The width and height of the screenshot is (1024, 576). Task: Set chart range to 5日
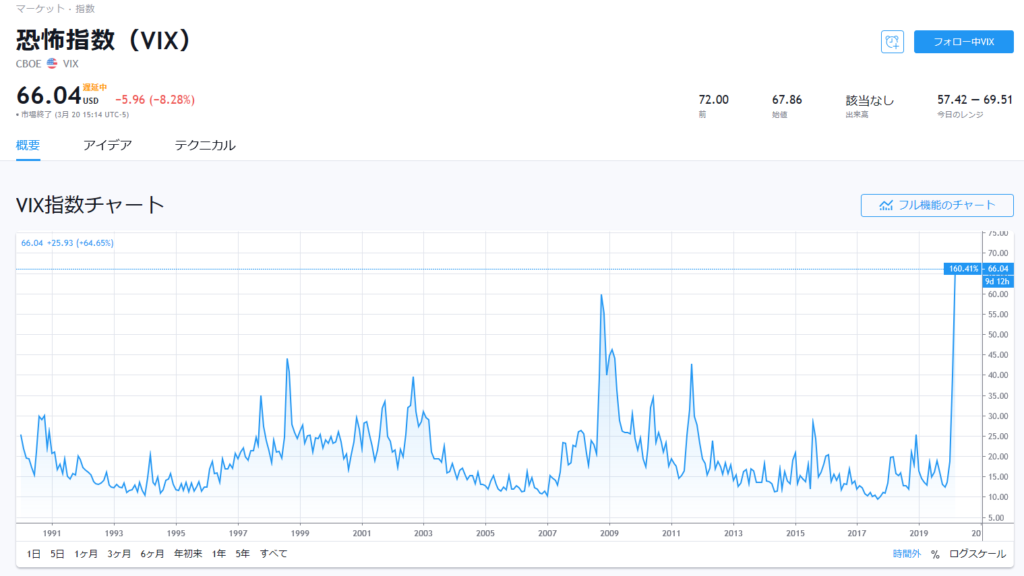[57, 554]
